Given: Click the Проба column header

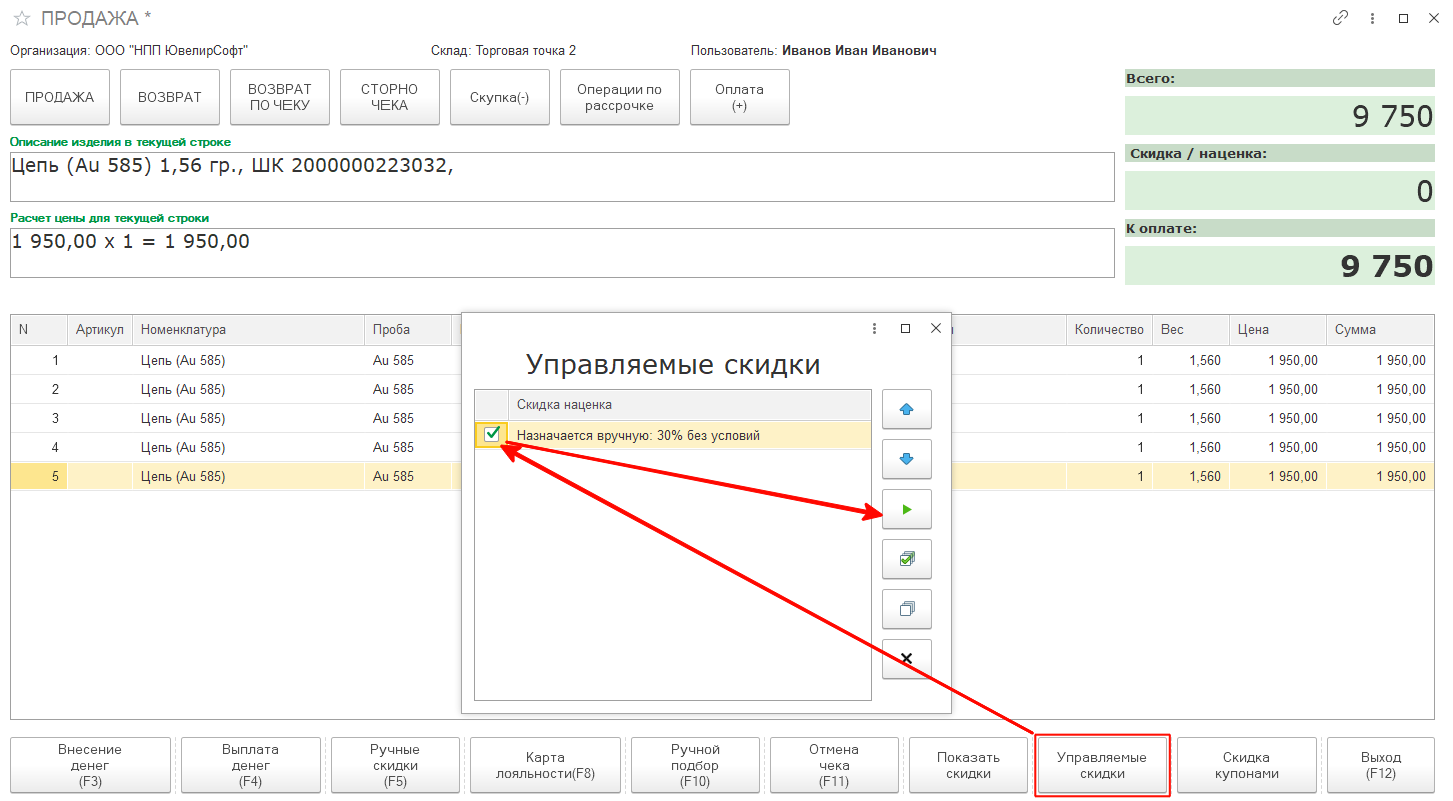Looking at the screenshot, I should pyautogui.click(x=408, y=329).
